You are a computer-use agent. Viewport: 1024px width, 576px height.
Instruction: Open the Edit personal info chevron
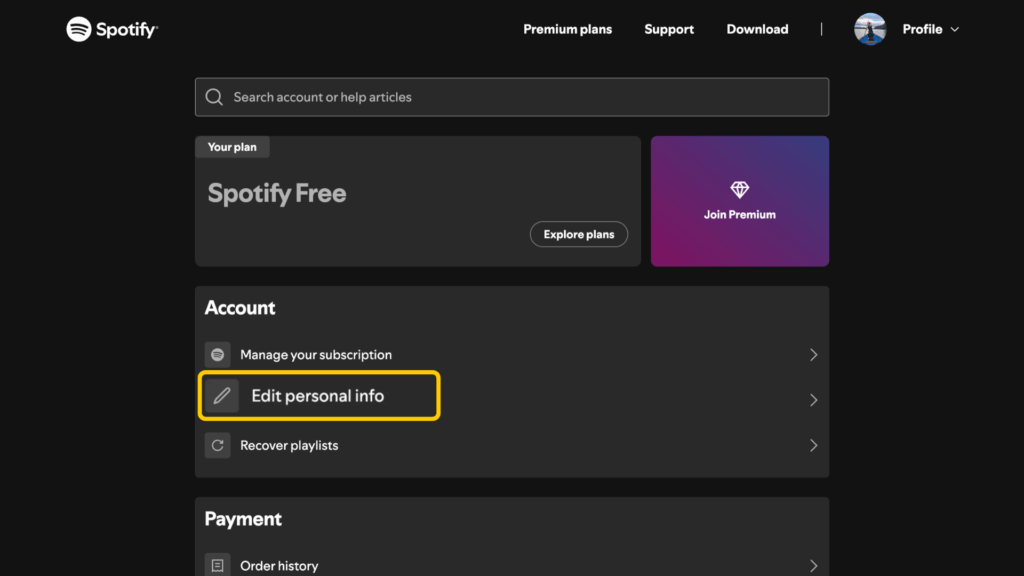pyautogui.click(x=813, y=400)
